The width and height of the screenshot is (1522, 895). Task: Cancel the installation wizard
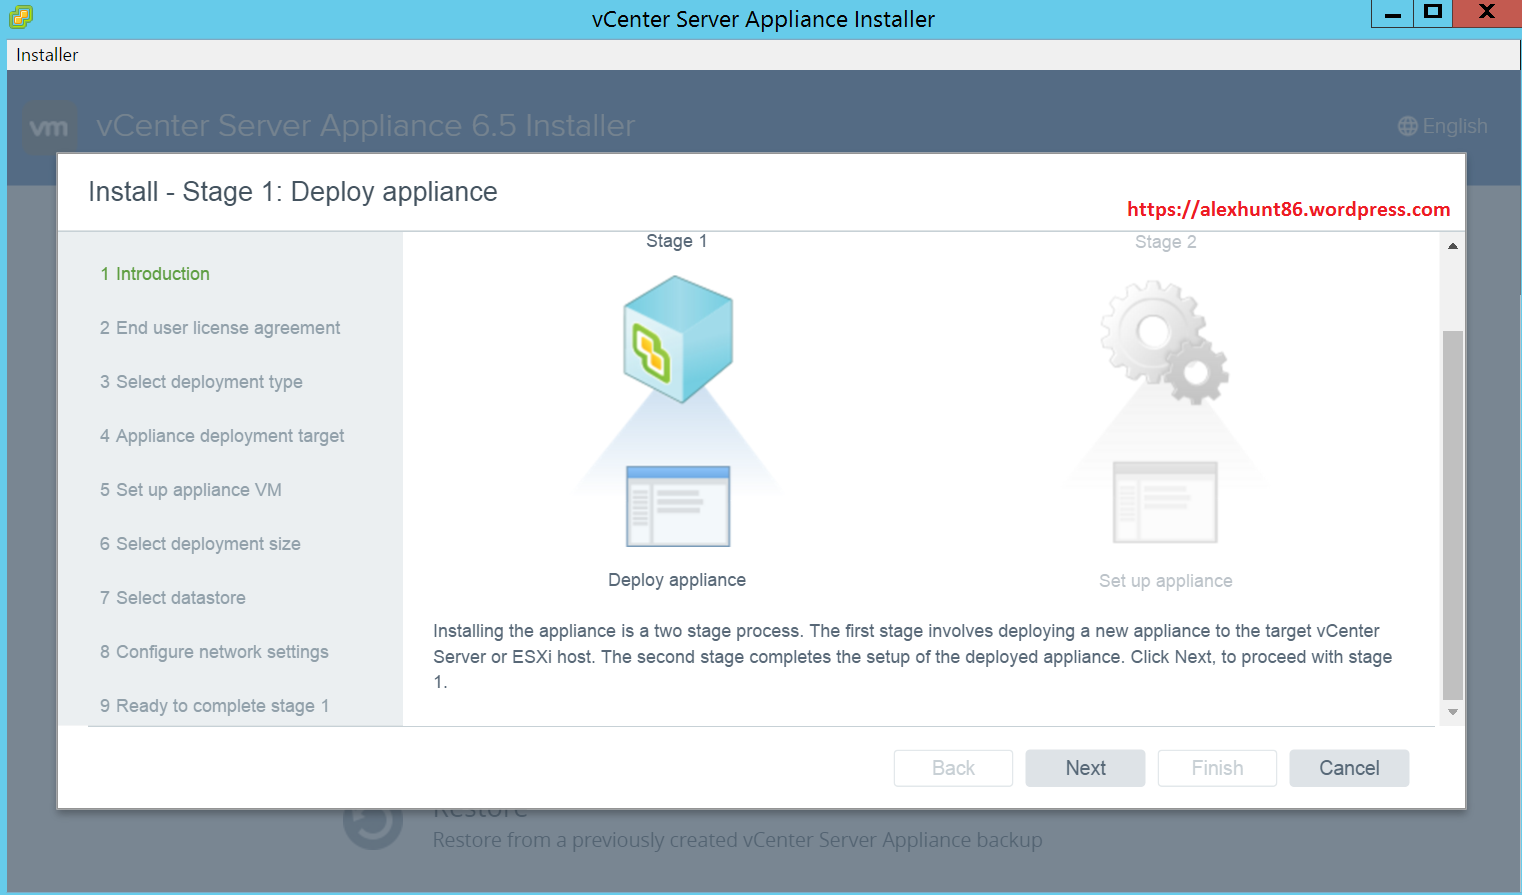pos(1348,768)
